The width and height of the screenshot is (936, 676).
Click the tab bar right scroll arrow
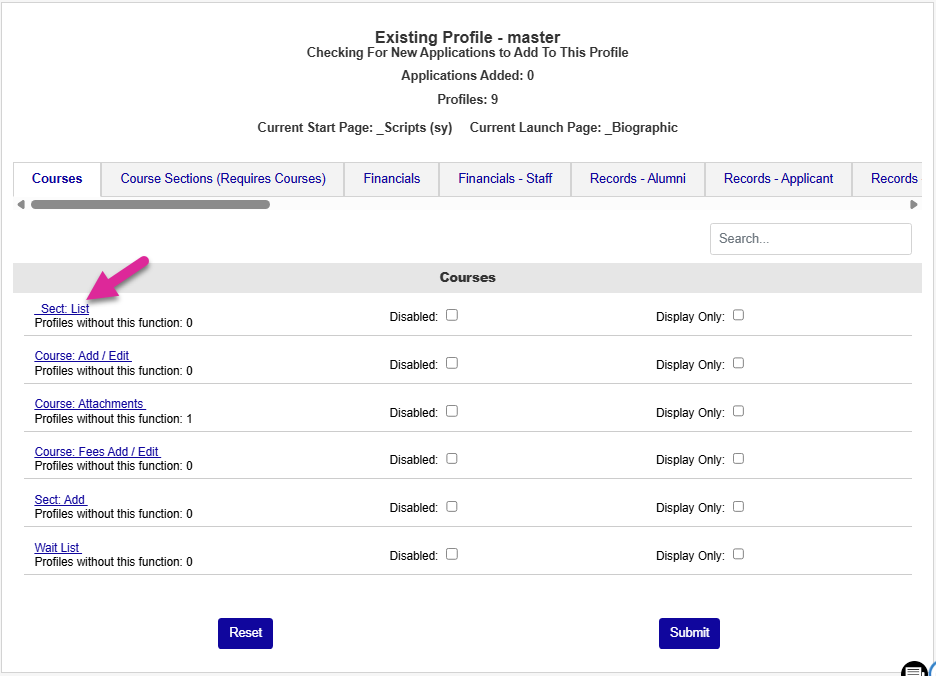(913, 205)
